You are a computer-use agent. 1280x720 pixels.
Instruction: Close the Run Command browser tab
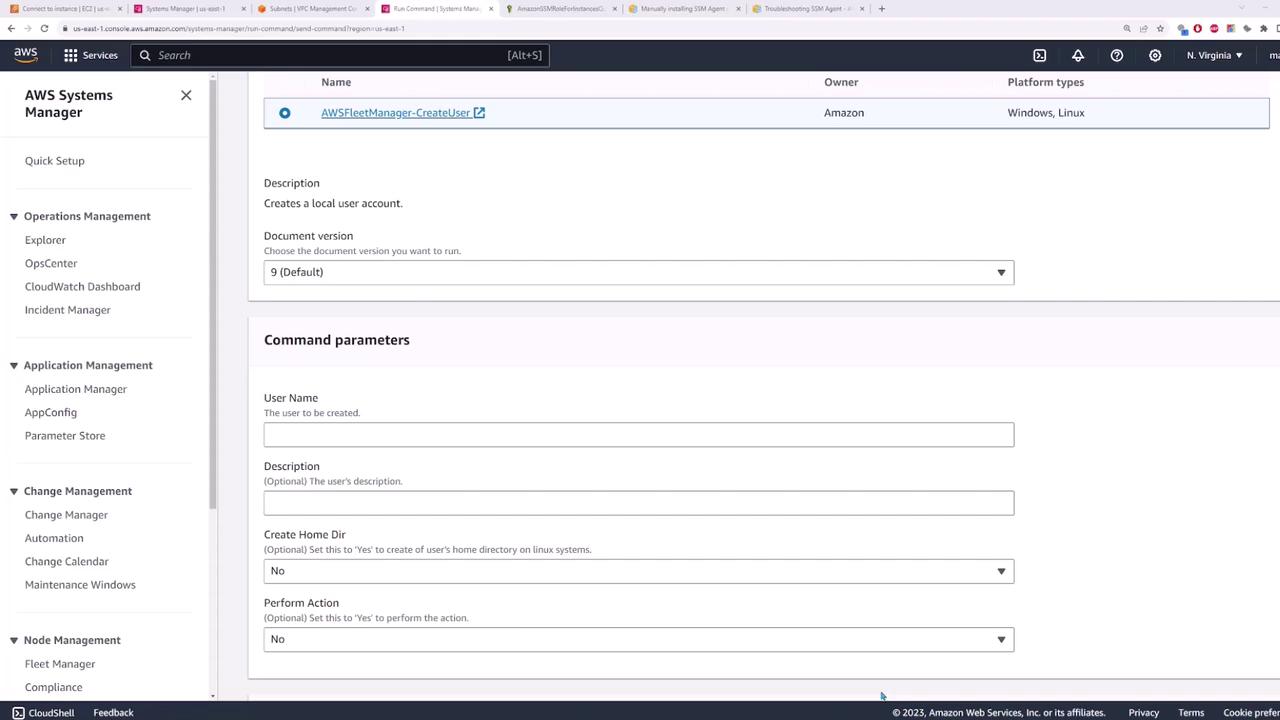pos(491,9)
